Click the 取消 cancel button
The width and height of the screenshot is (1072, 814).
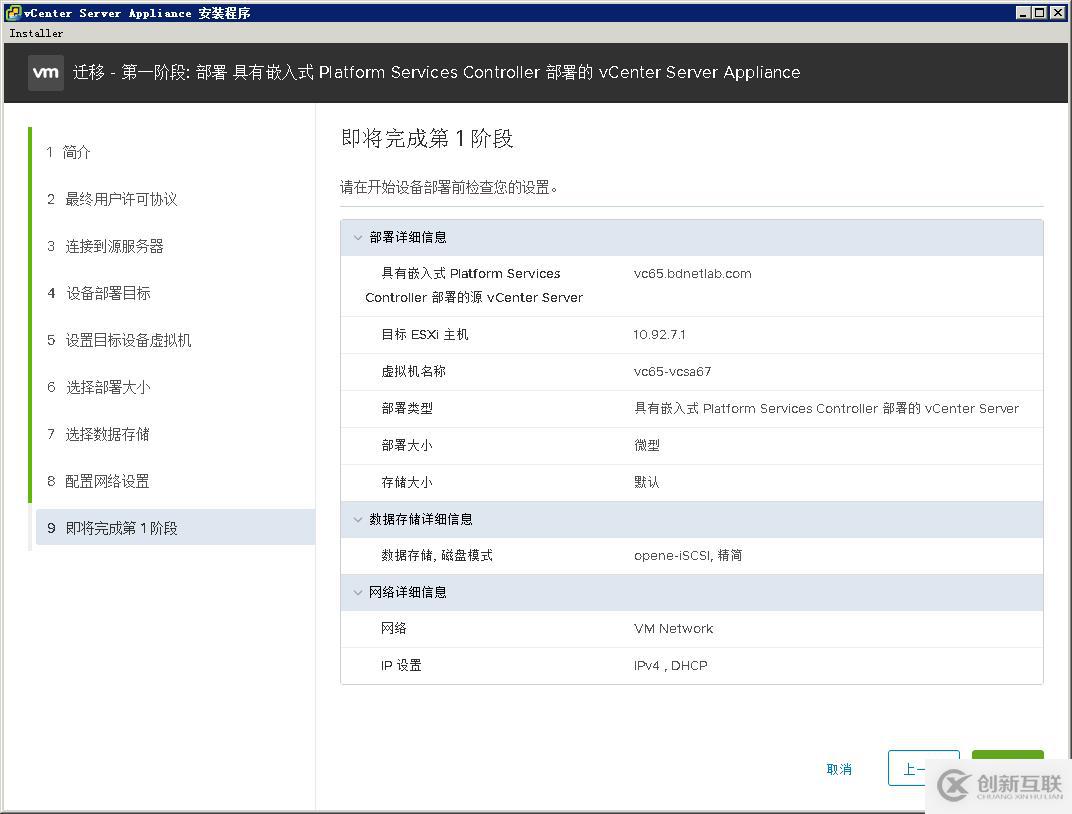tap(839, 769)
